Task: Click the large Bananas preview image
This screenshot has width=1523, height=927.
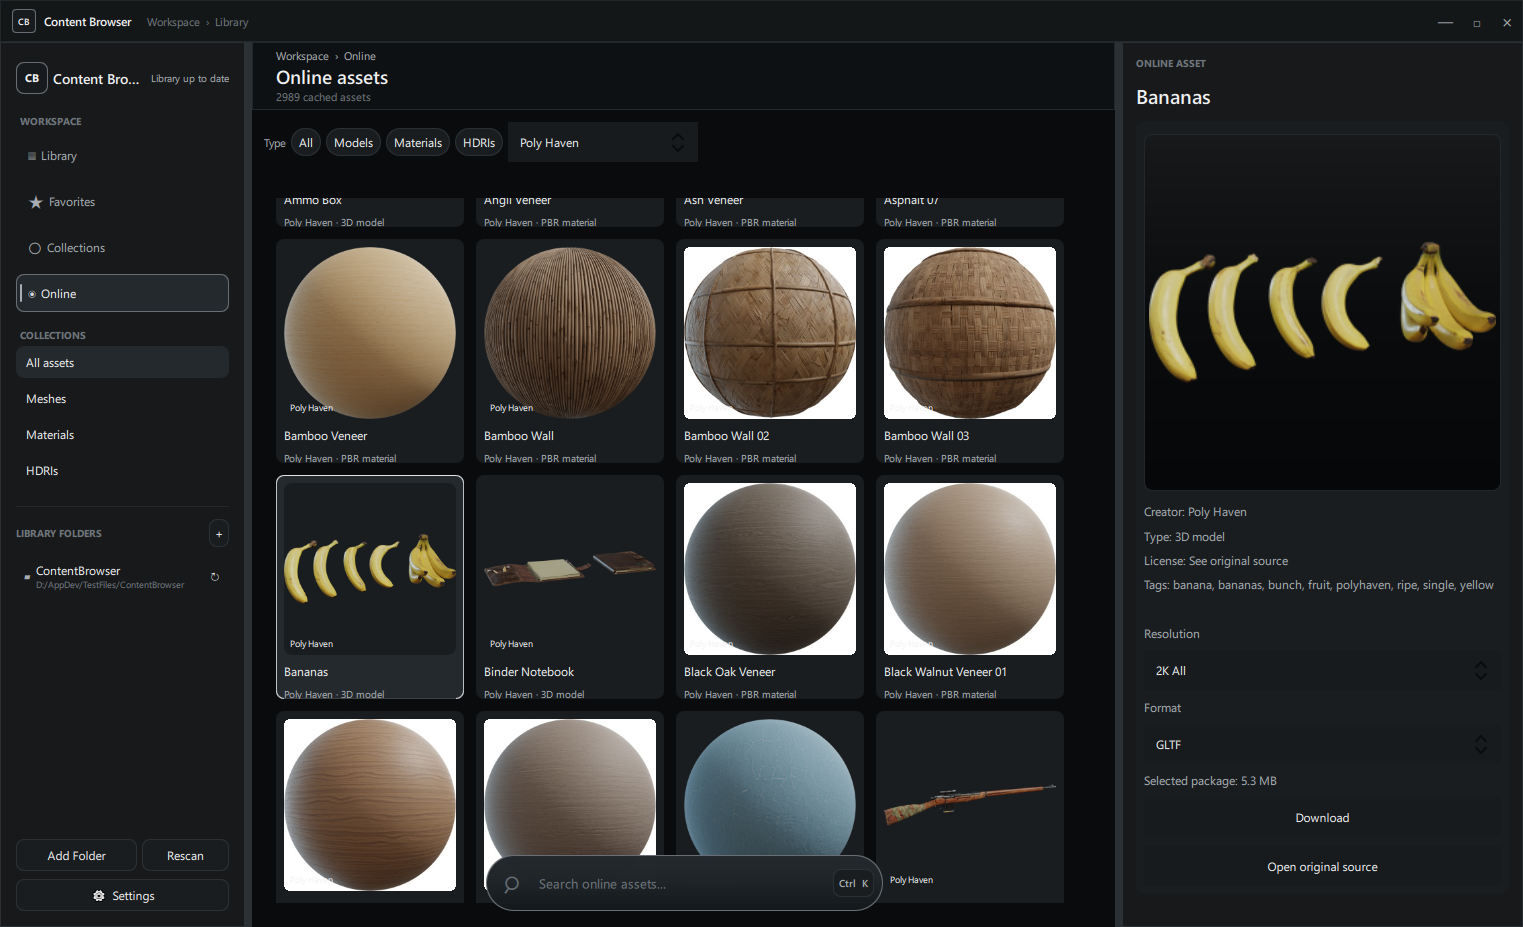Action: click(x=1322, y=312)
